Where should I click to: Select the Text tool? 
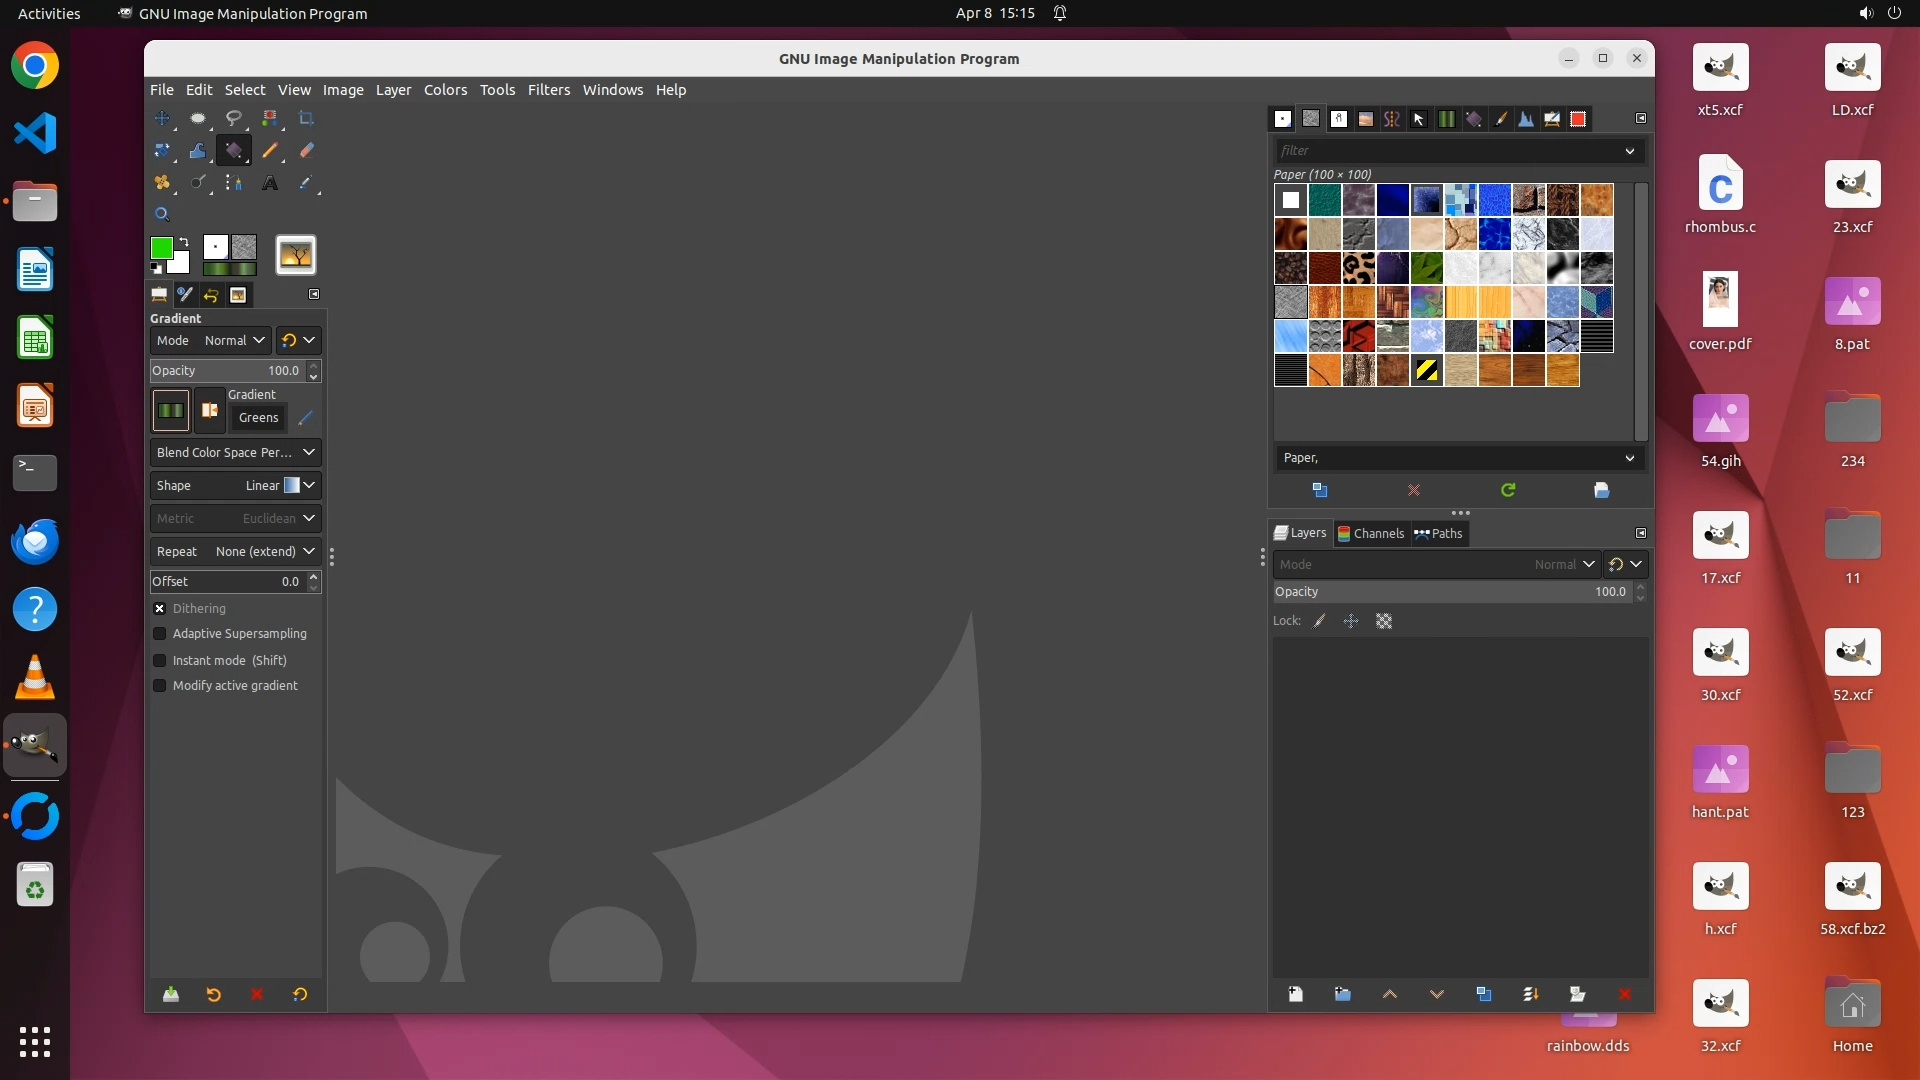click(270, 183)
